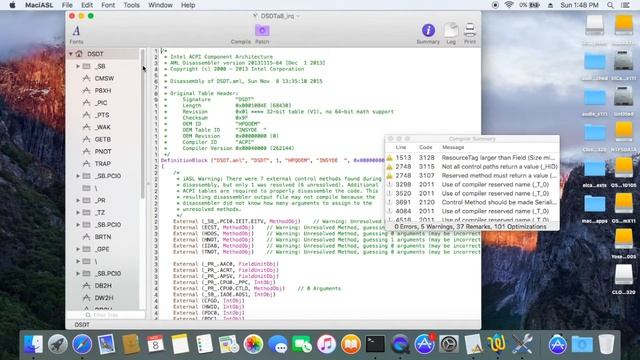Select the GETB method in tree
Image resolution: width=640 pixels, height=360 pixels.
click(x=102, y=139)
